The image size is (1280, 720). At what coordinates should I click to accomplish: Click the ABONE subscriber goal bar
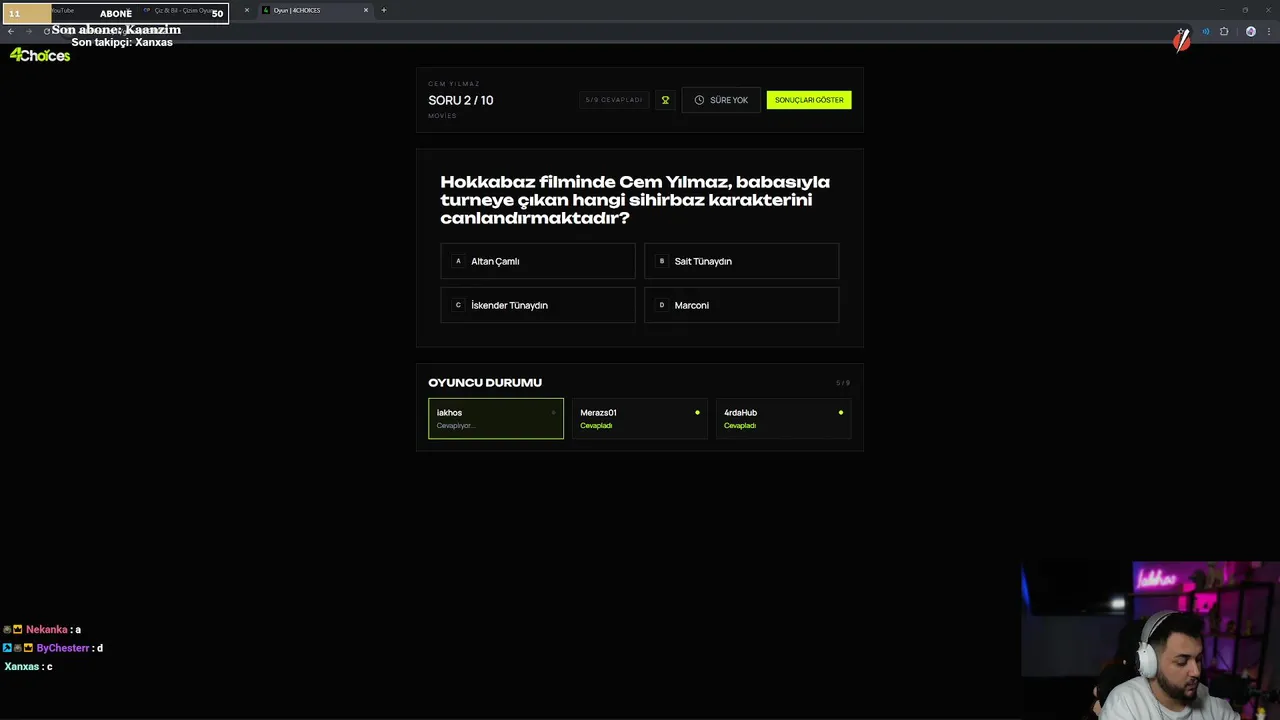[x=115, y=13]
